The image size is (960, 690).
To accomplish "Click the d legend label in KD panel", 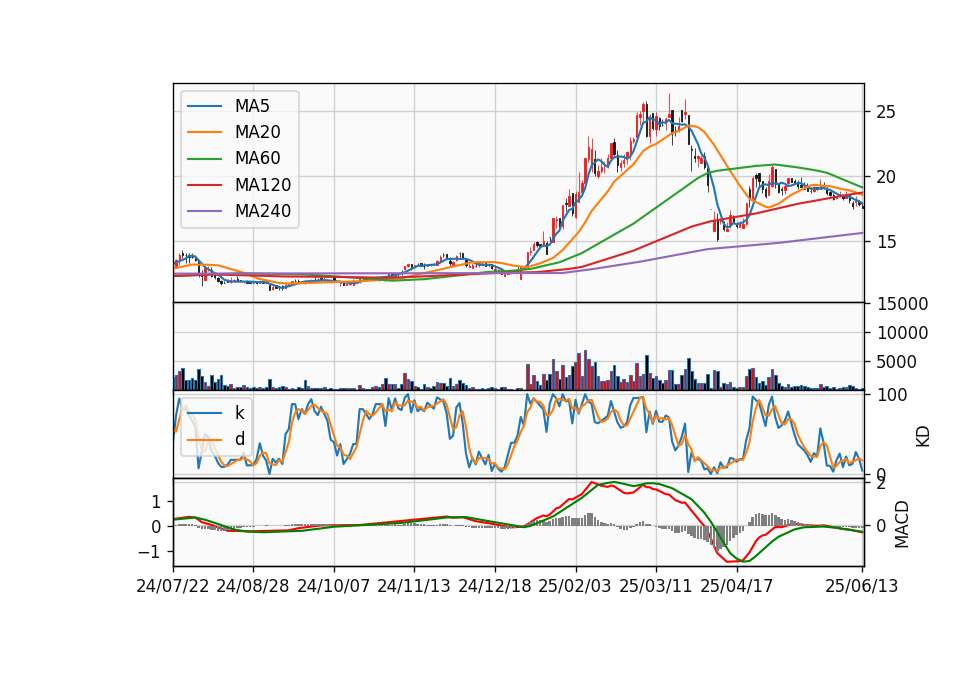I will click(x=239, y=439).
